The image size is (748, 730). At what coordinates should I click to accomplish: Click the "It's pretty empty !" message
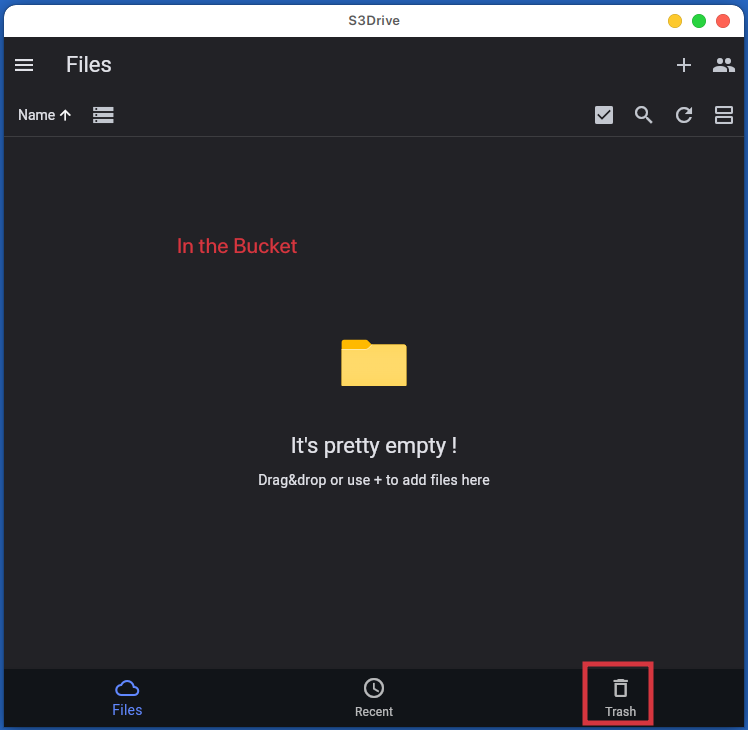tap(373, 445)
